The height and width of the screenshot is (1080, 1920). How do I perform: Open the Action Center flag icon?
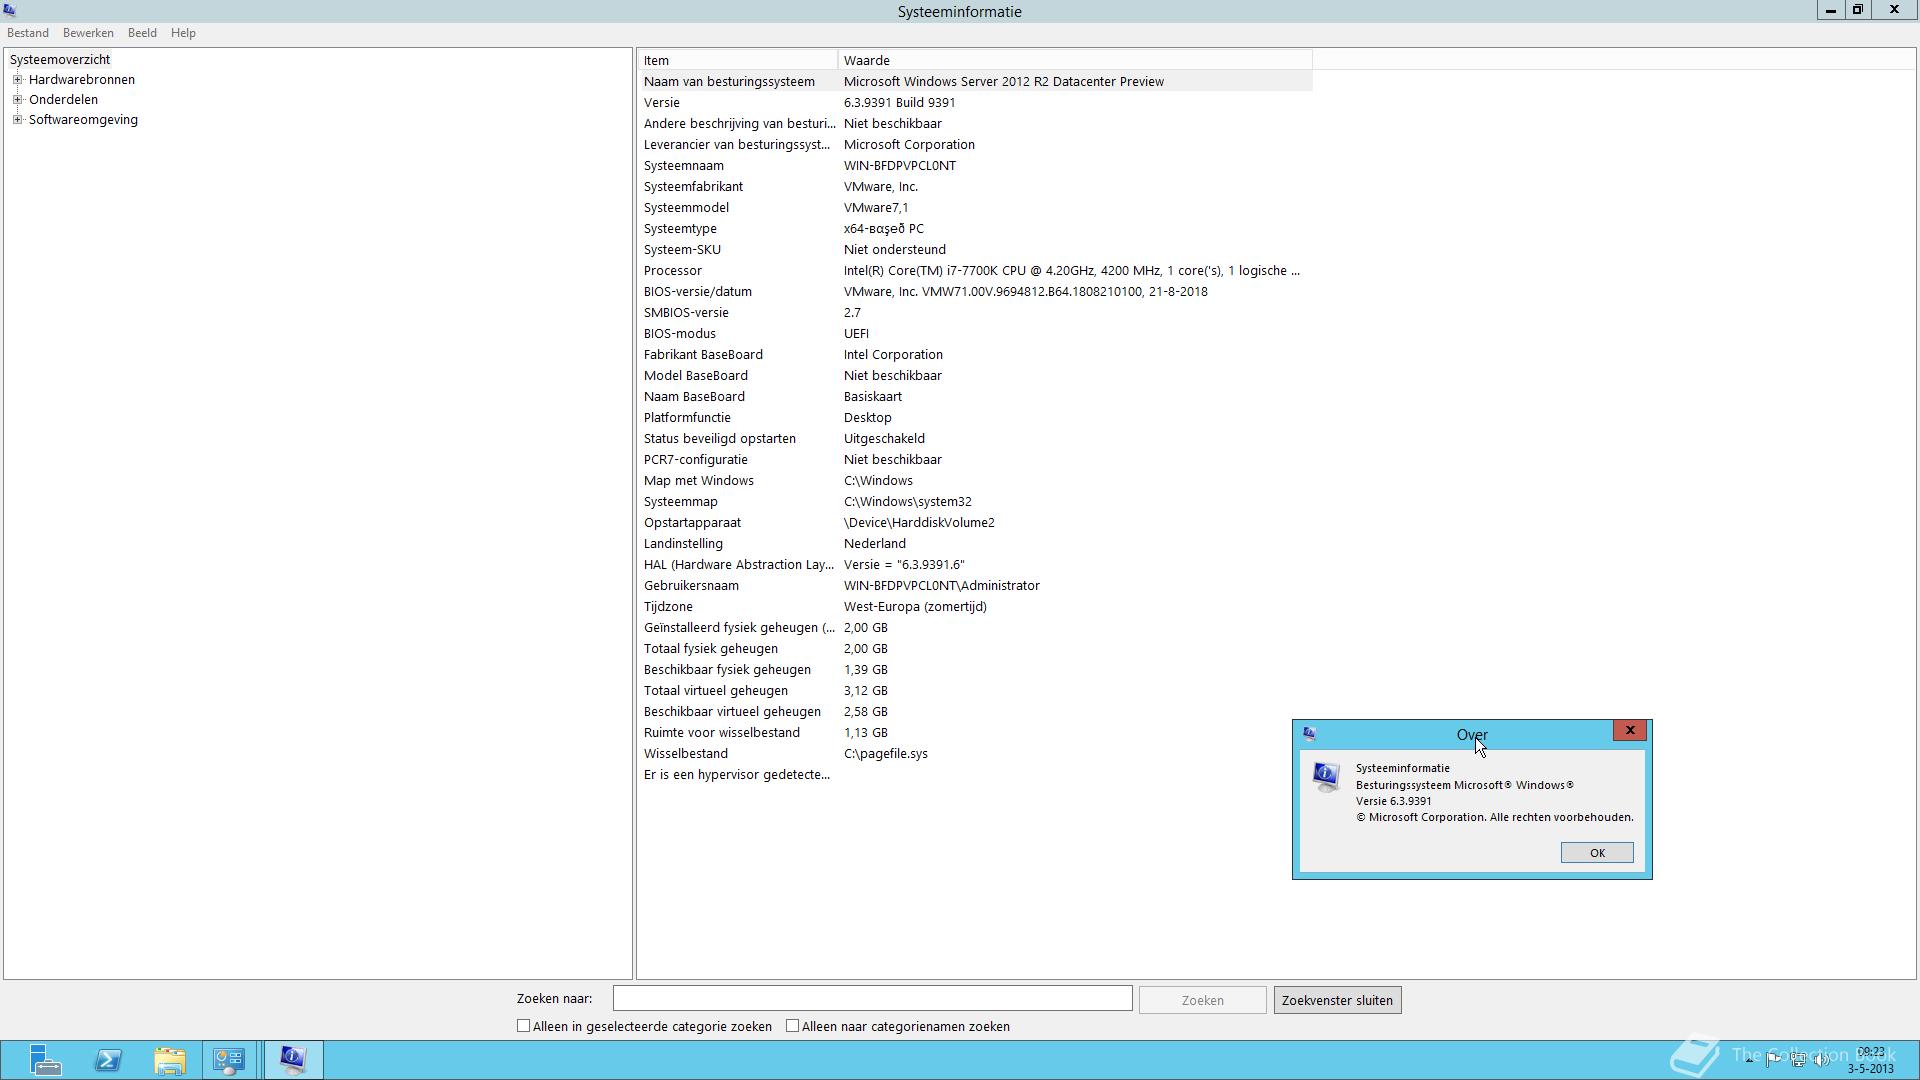point(1773,1060)
